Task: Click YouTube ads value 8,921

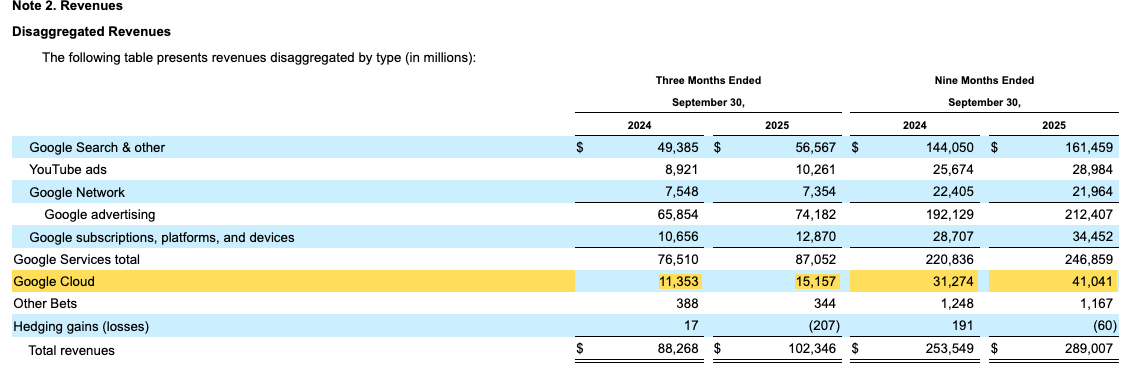Action: pos(681,170)
